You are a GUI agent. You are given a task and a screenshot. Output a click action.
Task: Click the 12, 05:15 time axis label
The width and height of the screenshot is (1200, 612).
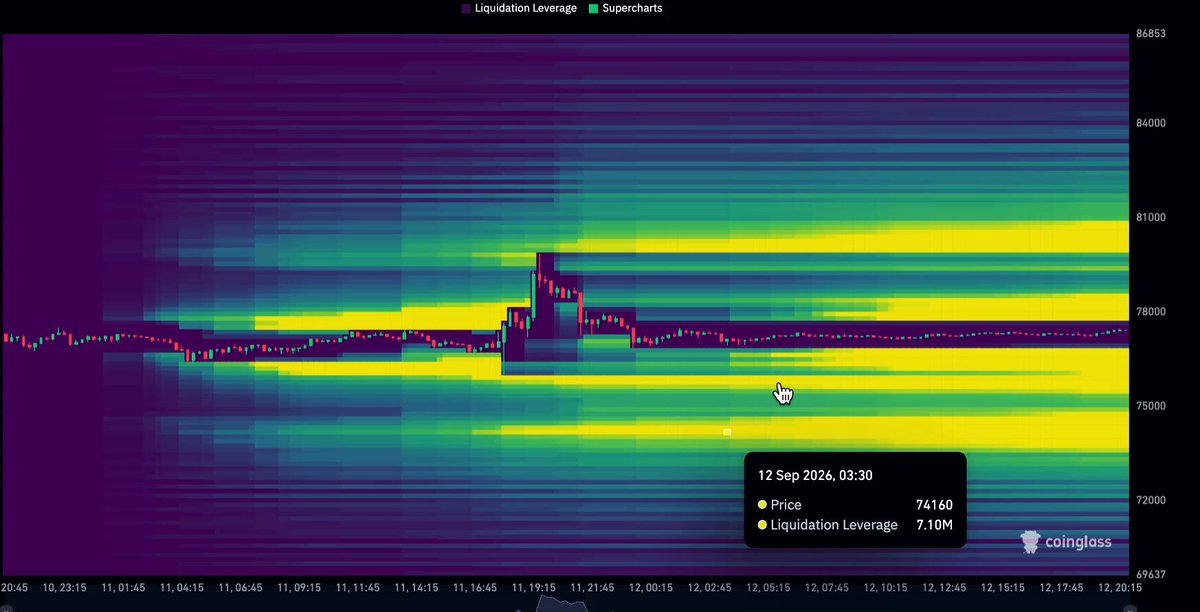(770, 588)
